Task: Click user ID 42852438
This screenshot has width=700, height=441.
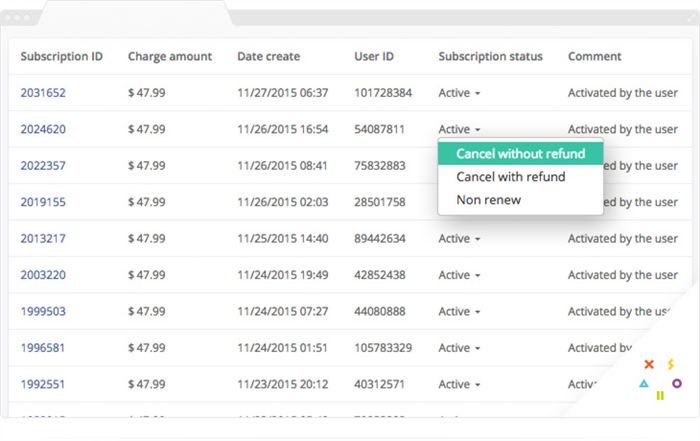Action: tap(380, 275)
